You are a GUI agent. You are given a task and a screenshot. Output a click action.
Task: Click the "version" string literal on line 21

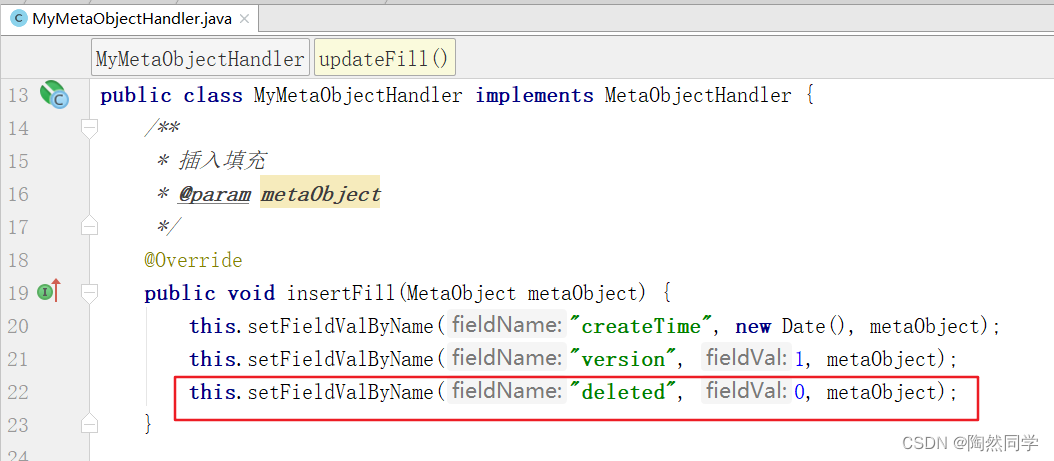(x=623, y=359)
